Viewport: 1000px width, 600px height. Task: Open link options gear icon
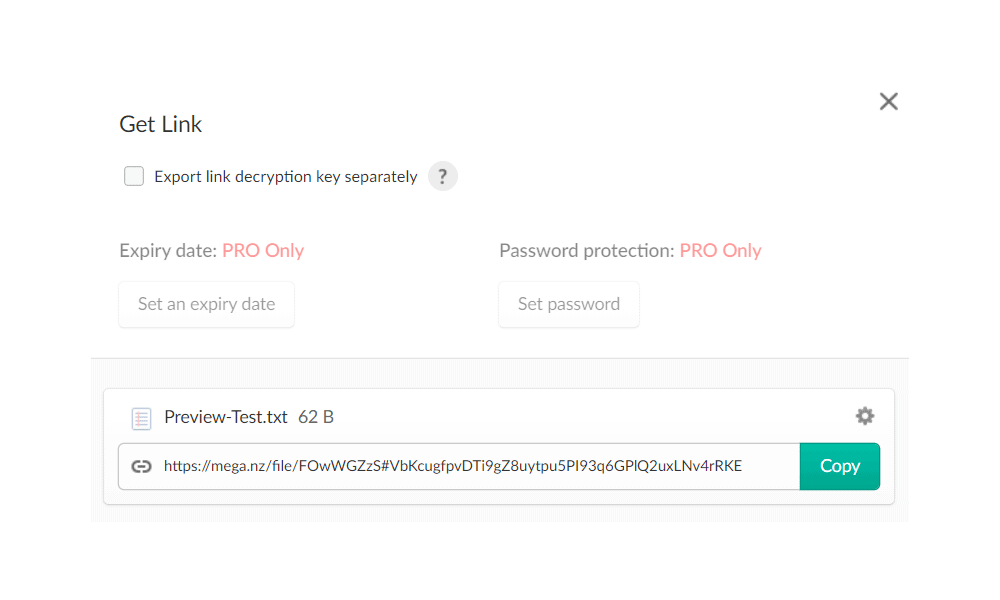[865, 416]
